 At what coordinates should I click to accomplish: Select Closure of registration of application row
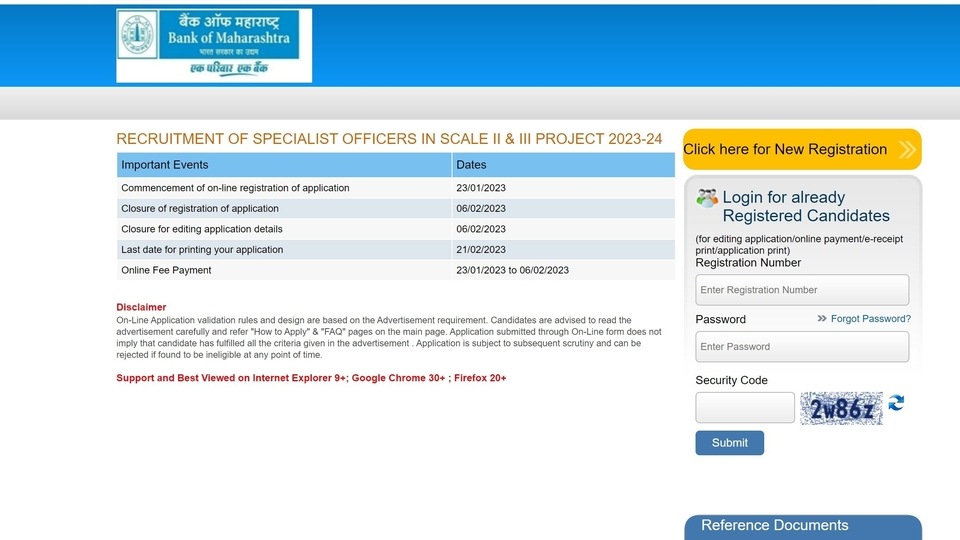point(396,208)
